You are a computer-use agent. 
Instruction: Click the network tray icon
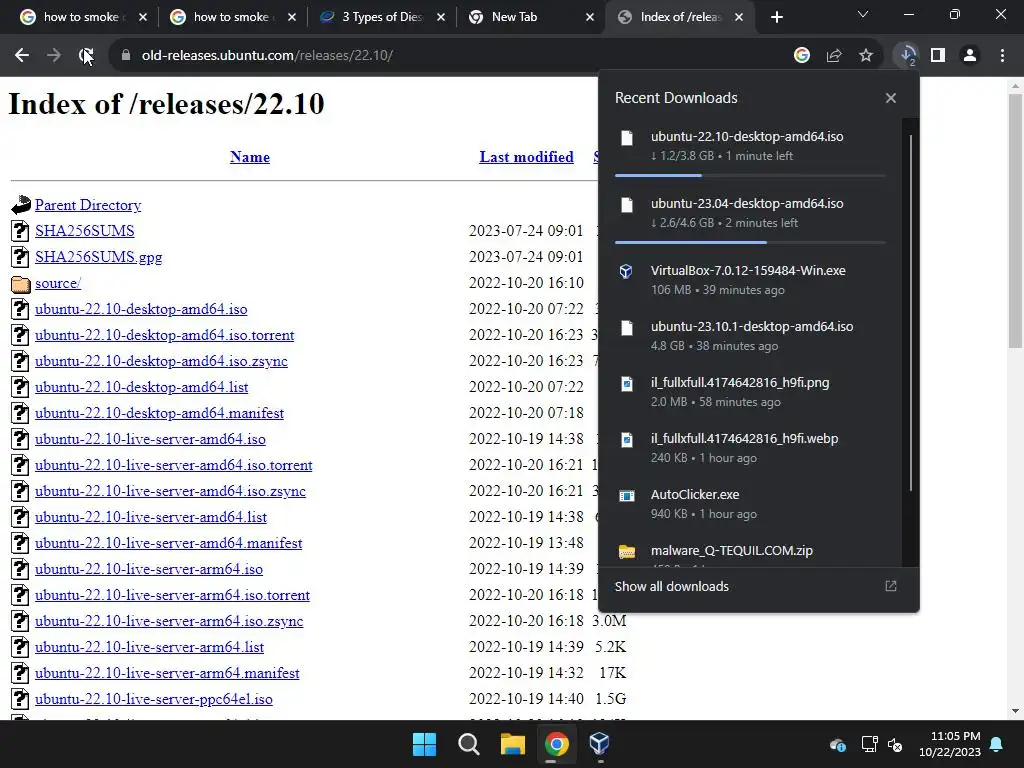click(x=869, y=744)
